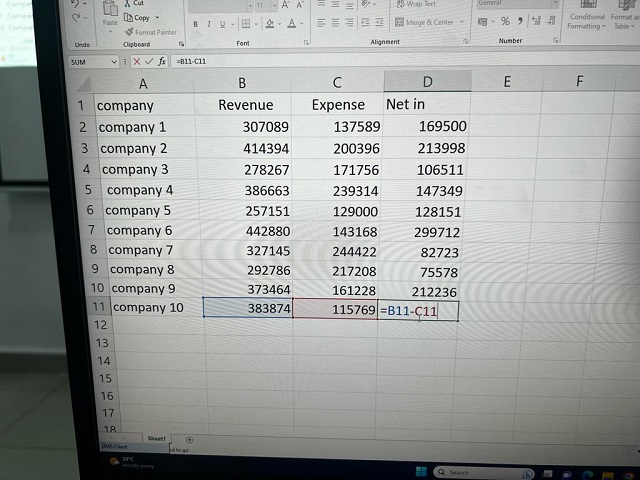Click the taskbar Search box
The height and width of the screenshot is (480, 640).
coord(484,473)
